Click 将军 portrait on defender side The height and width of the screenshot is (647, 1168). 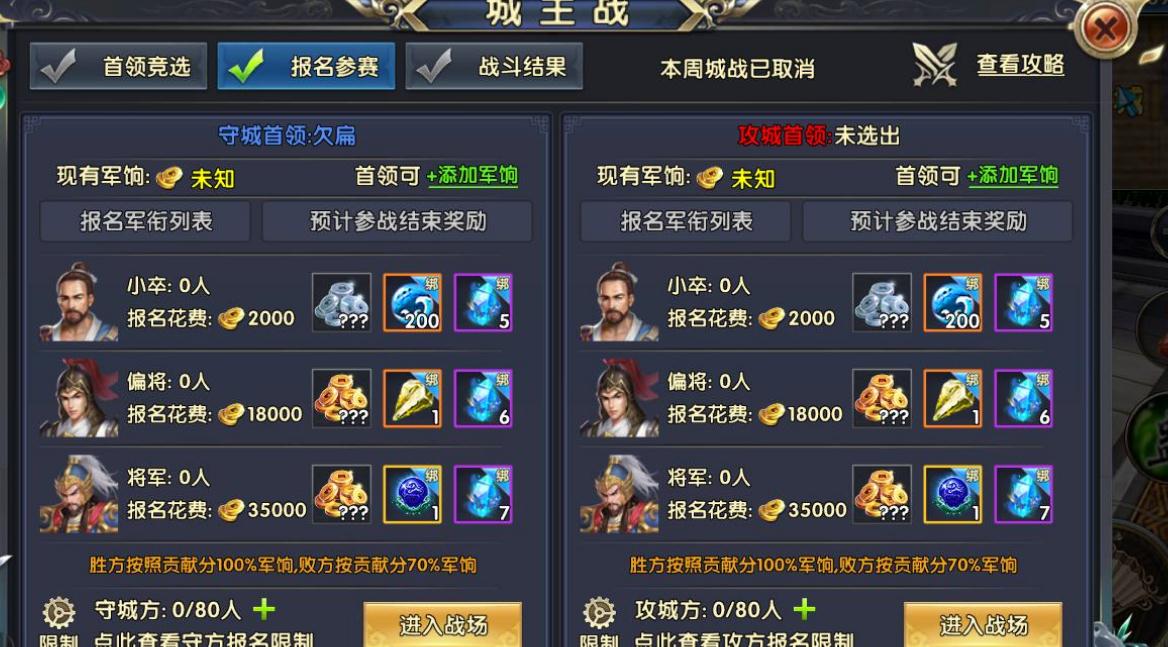pyautogui.click(x=79, y=494)
